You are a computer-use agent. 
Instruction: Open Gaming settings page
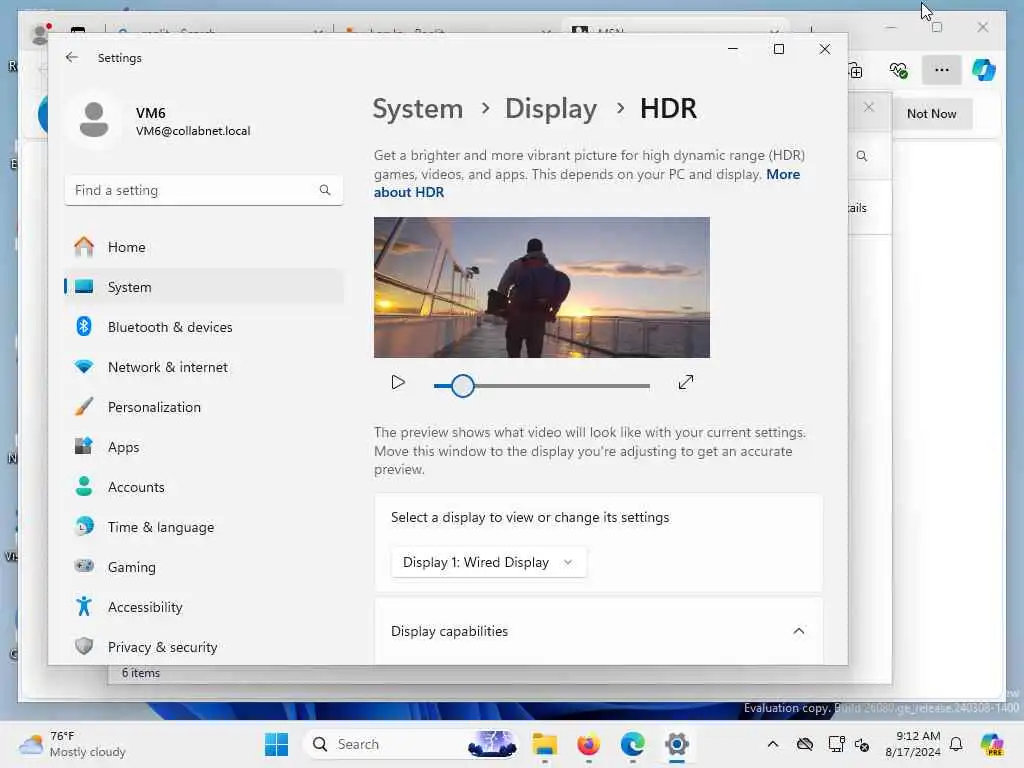pos(204,567)
